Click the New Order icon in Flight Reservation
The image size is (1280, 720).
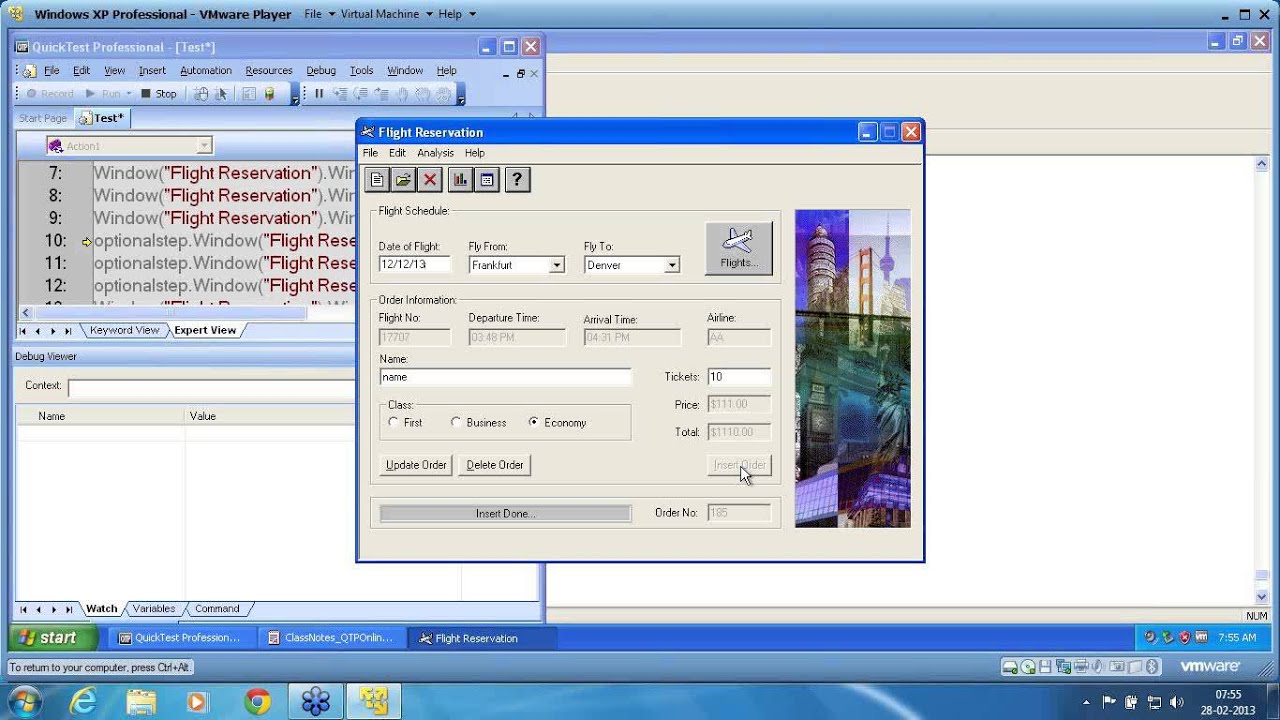pyautogui.click(x=377, y=180)
